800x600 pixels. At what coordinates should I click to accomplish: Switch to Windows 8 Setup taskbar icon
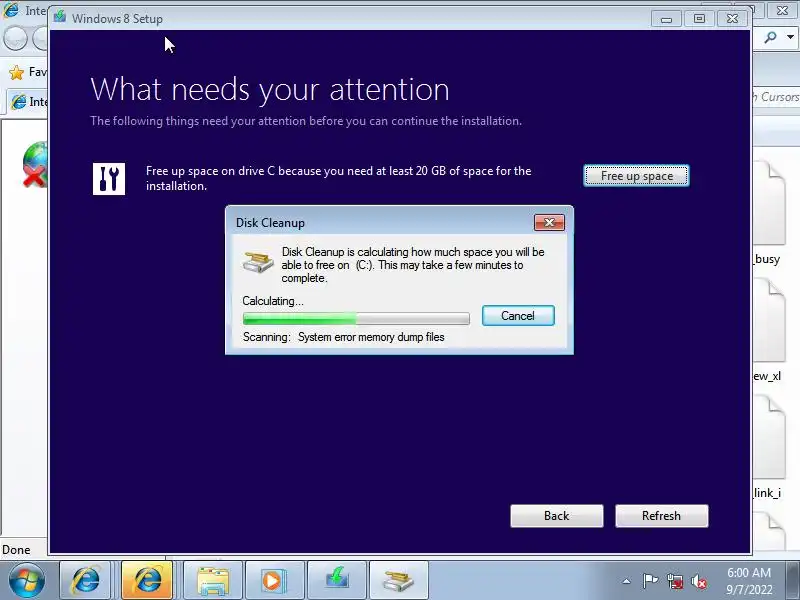click(337, 580)
